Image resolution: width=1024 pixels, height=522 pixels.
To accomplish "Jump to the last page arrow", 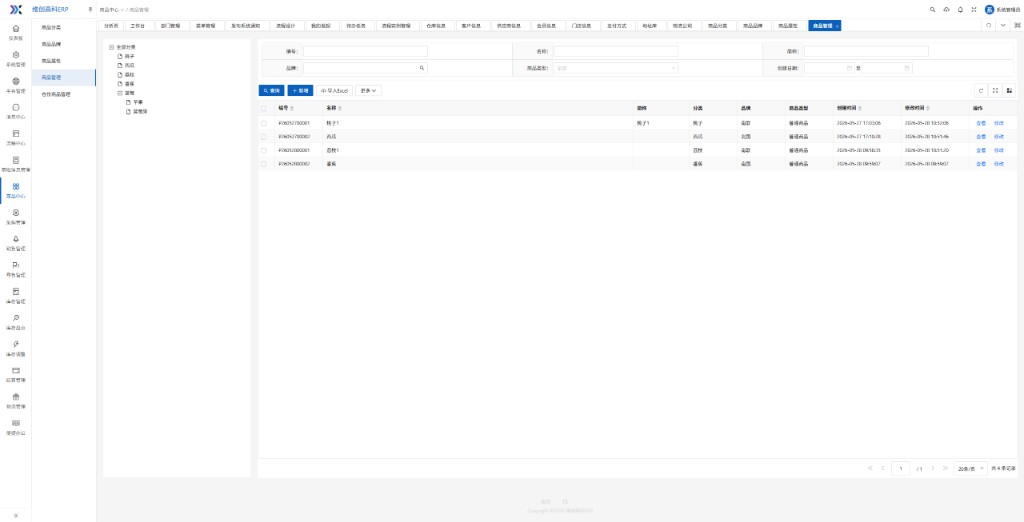I will pos(946,468).
